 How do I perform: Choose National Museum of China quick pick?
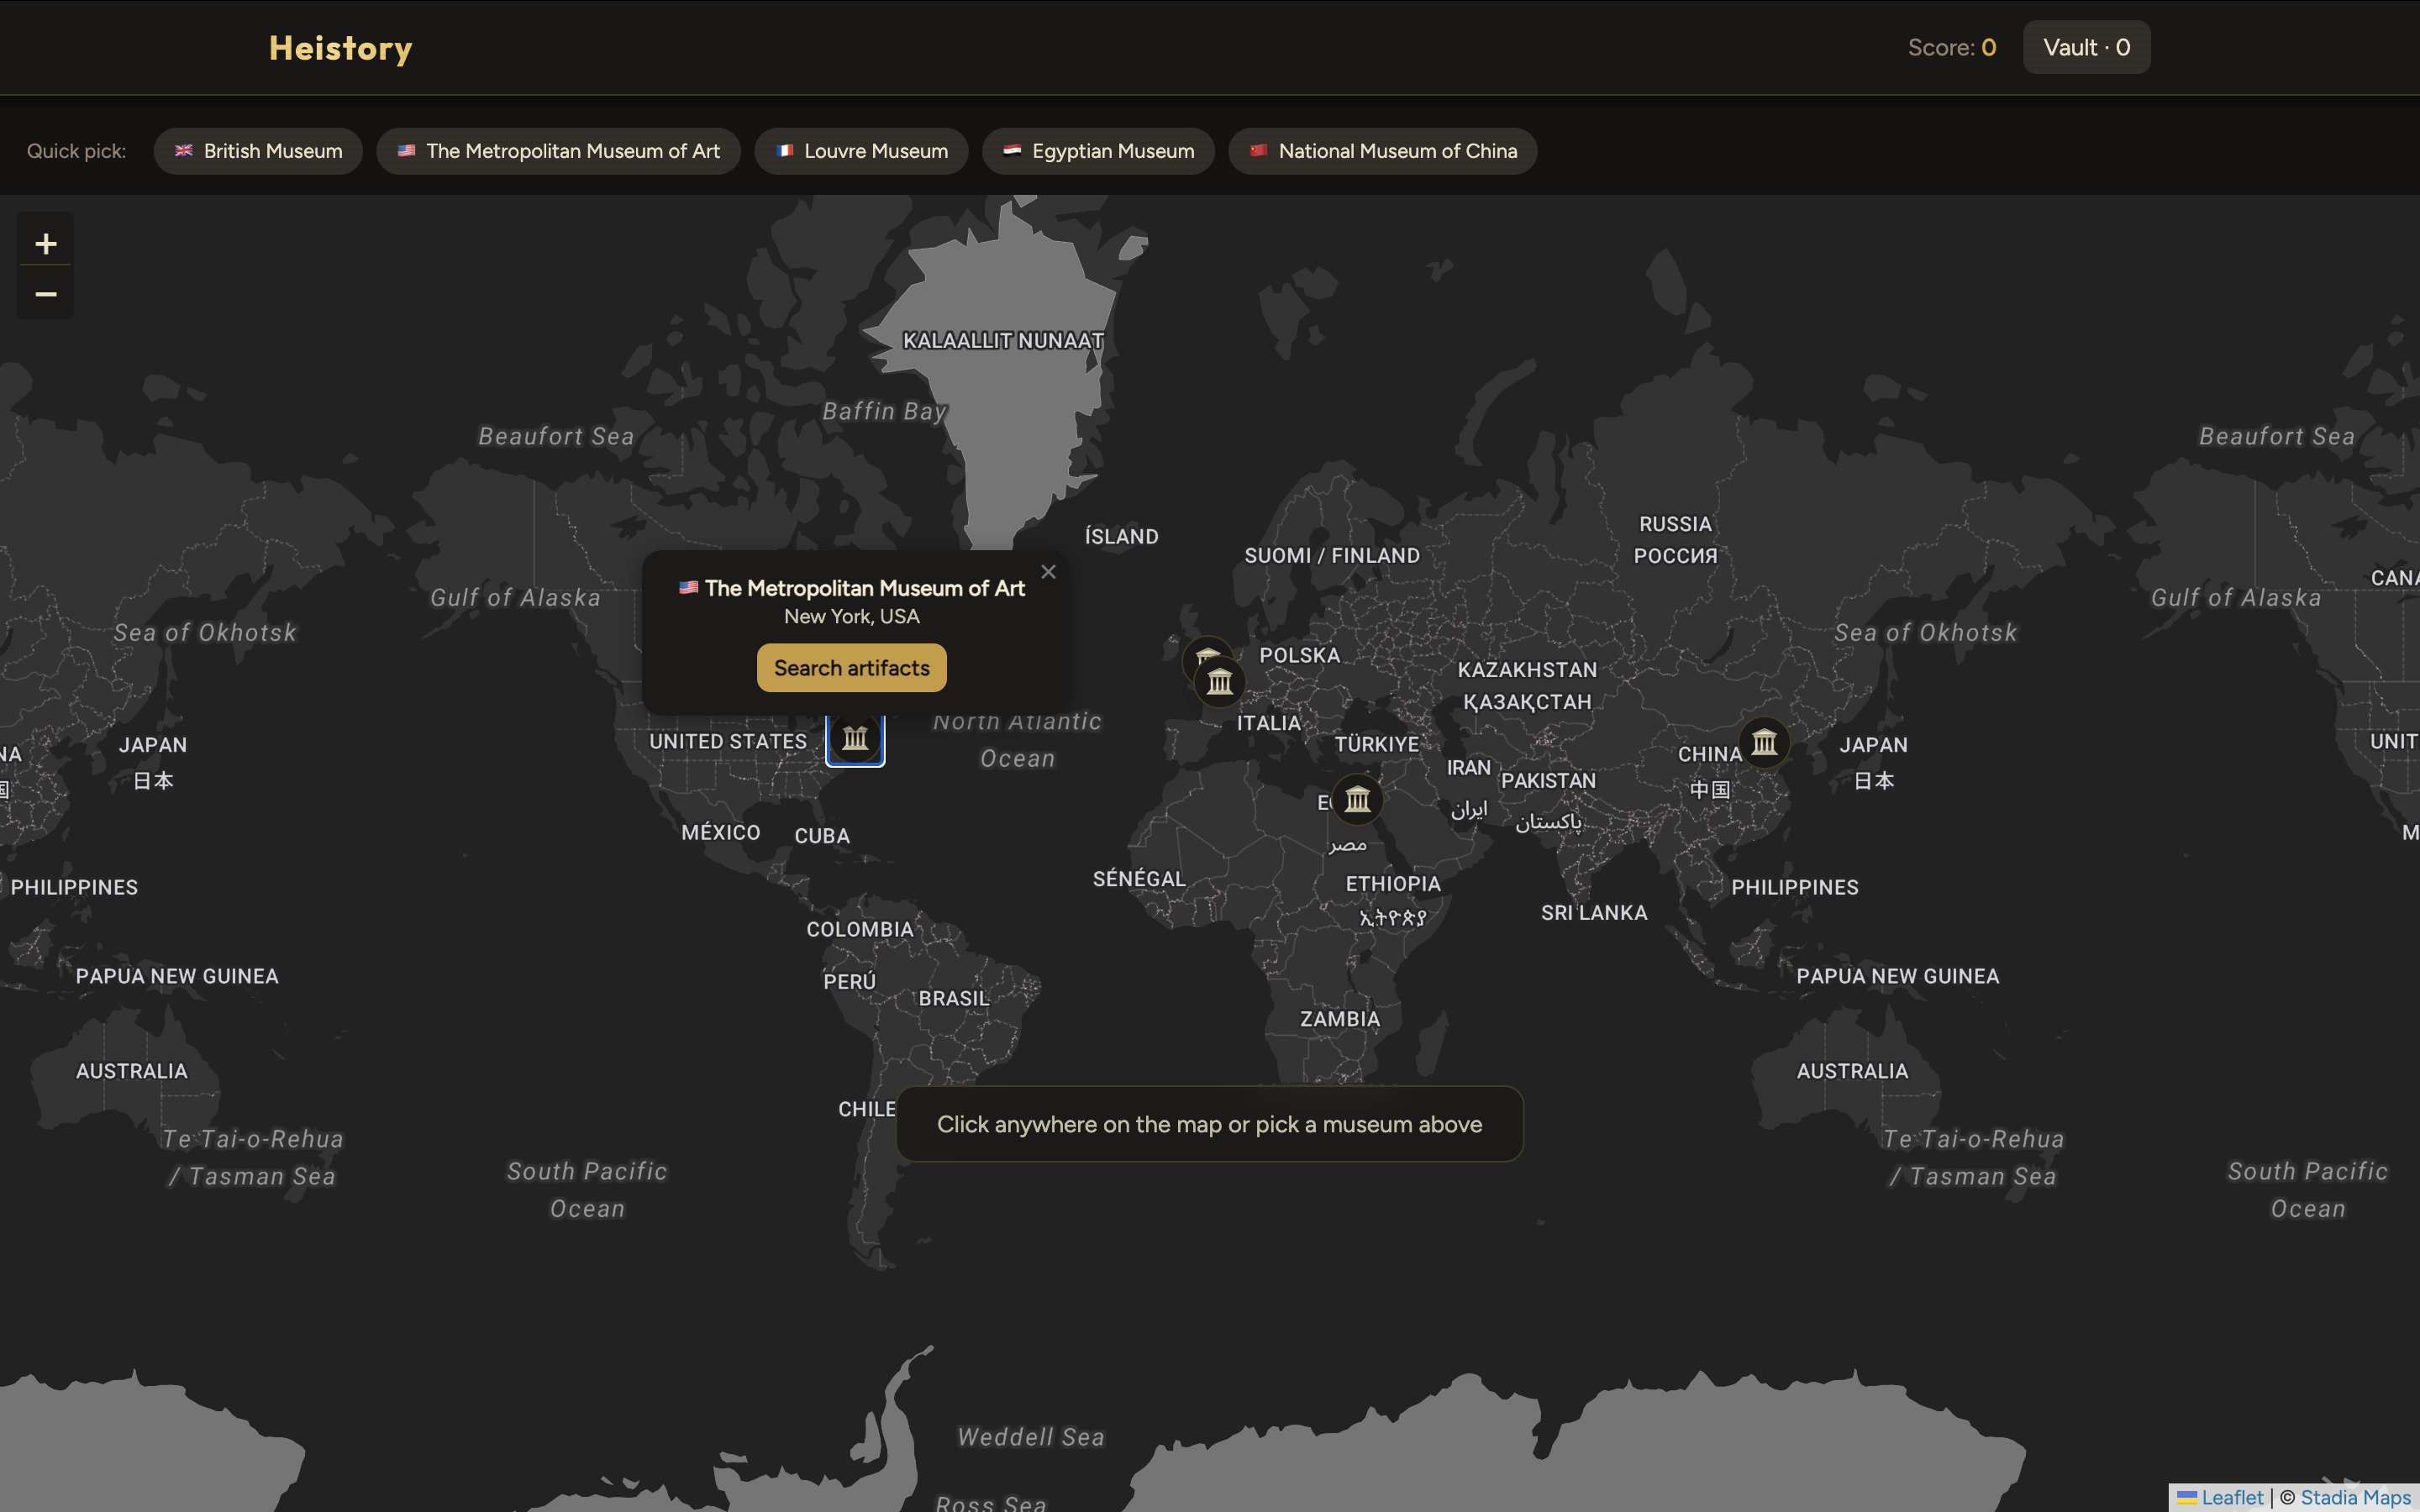[x=1383, y=151]
